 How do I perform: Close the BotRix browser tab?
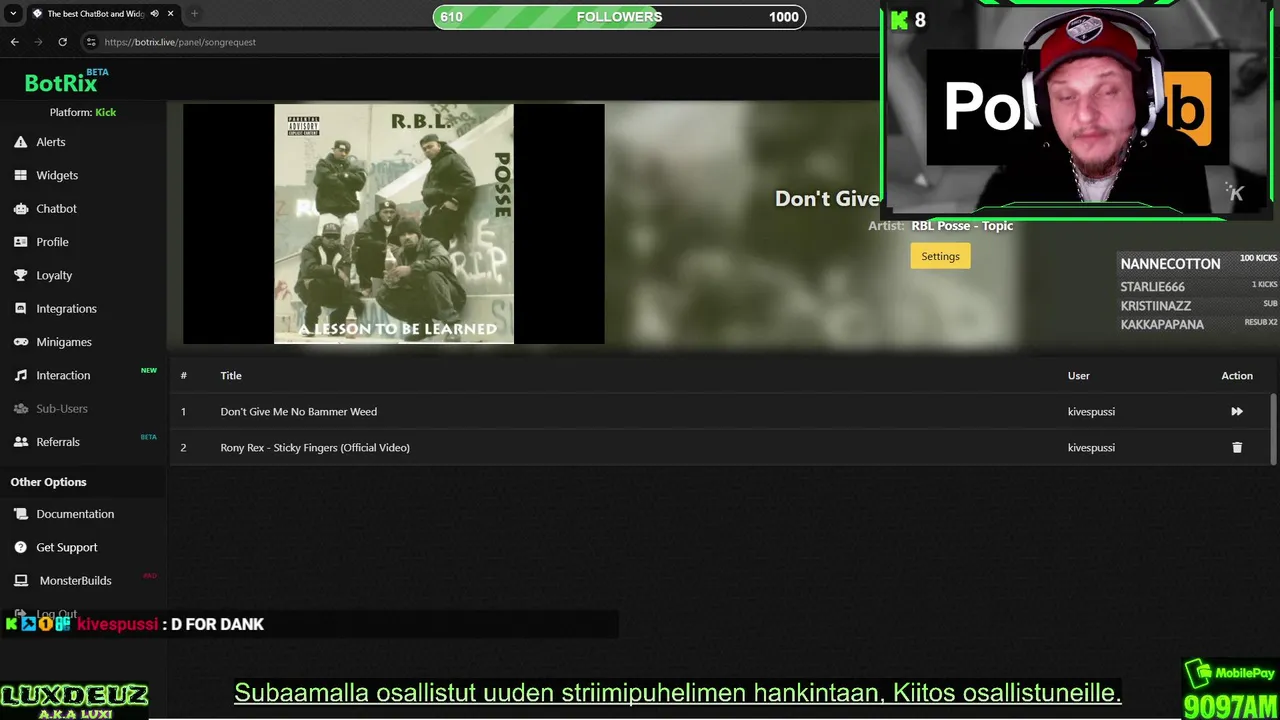(170, 14)
